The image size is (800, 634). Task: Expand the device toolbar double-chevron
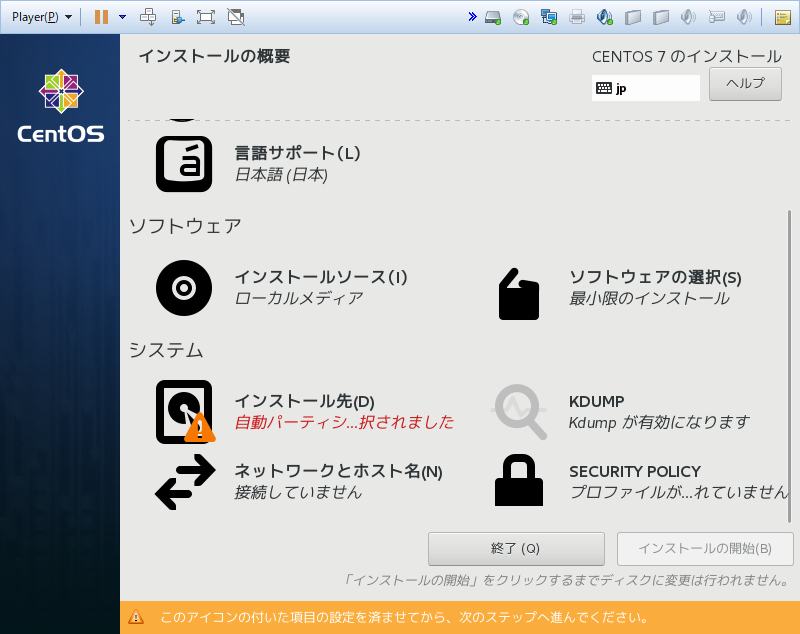(x=472, y=17)
